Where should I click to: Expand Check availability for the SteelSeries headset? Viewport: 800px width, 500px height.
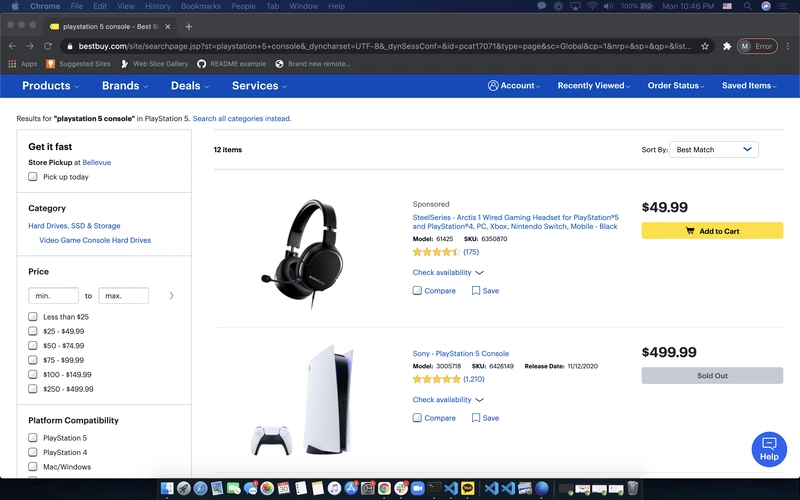447,272
